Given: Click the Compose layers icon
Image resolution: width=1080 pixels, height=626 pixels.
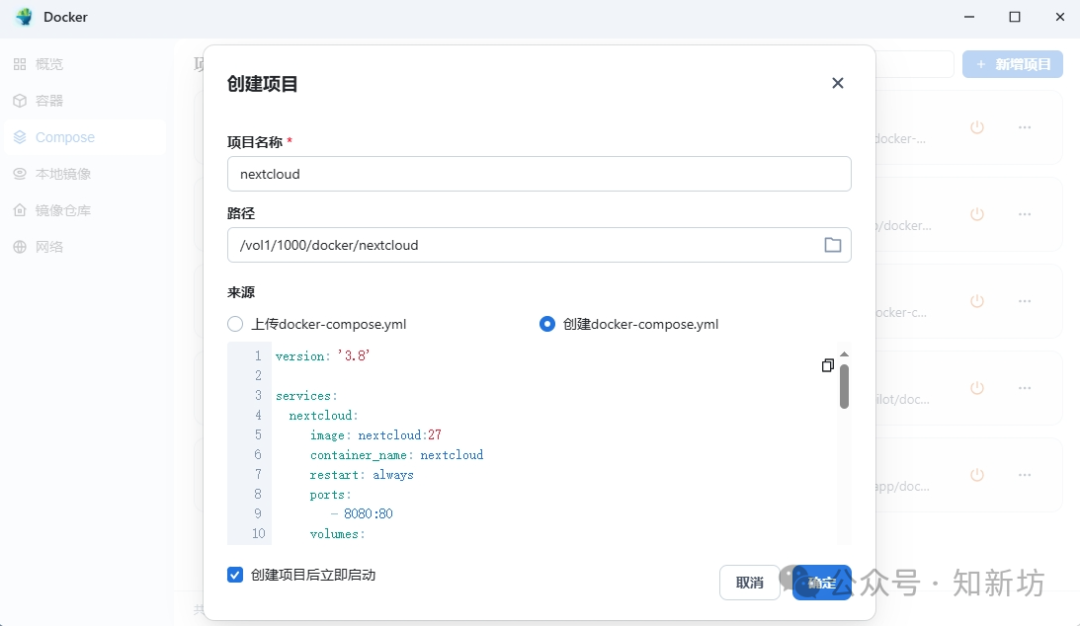Looking at the screenshot, I should click(20, 137).
